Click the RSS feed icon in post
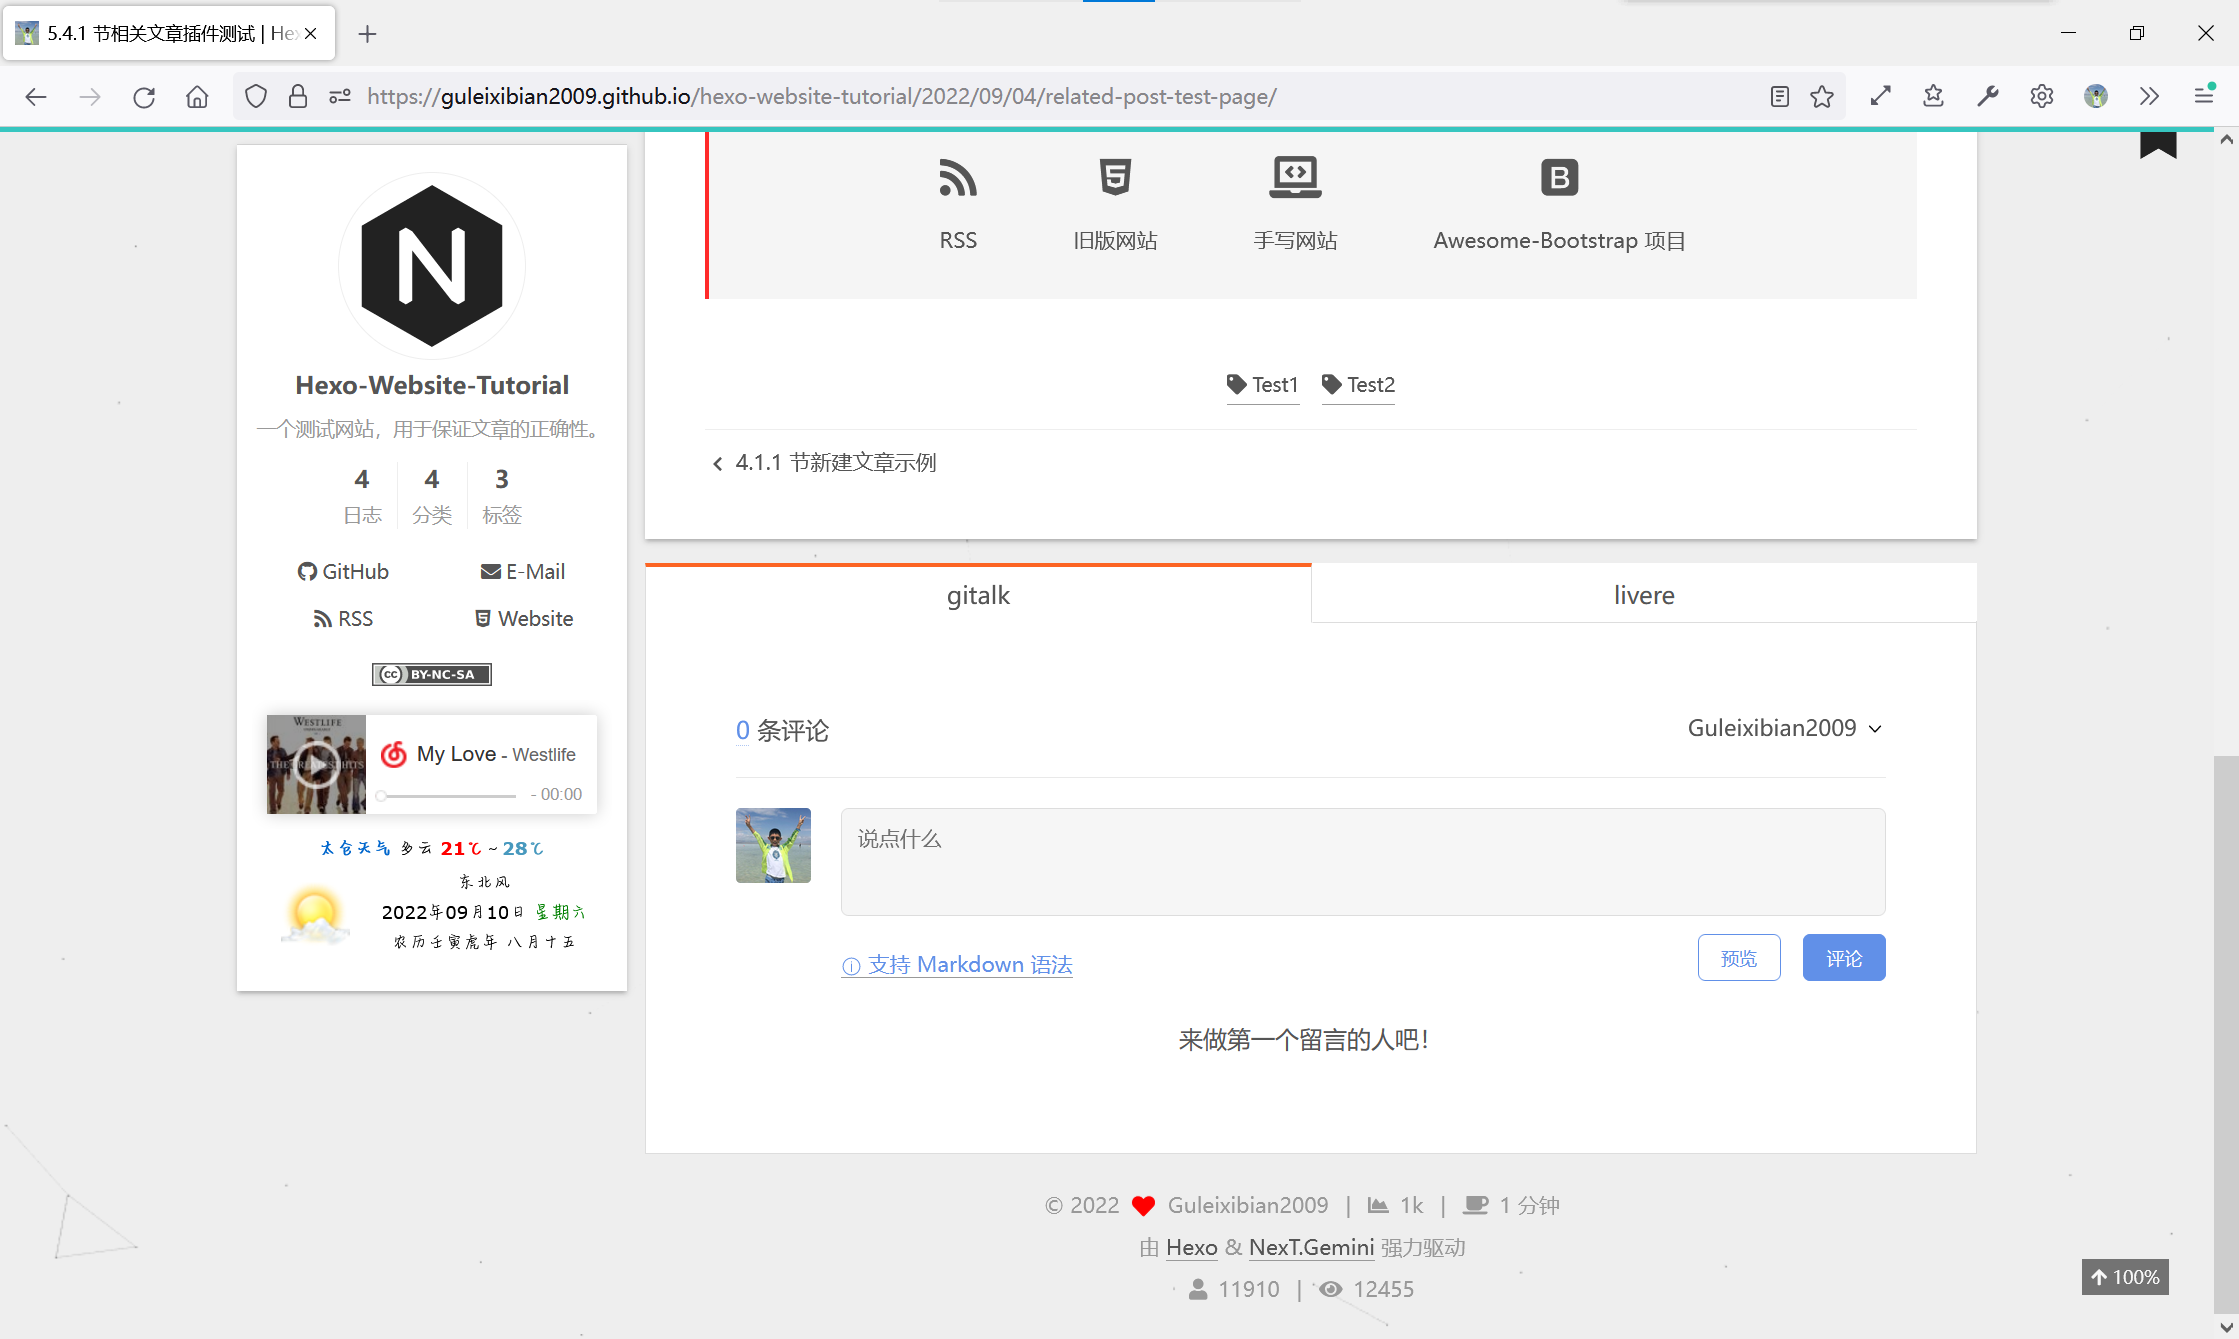 tap(957, 179)
